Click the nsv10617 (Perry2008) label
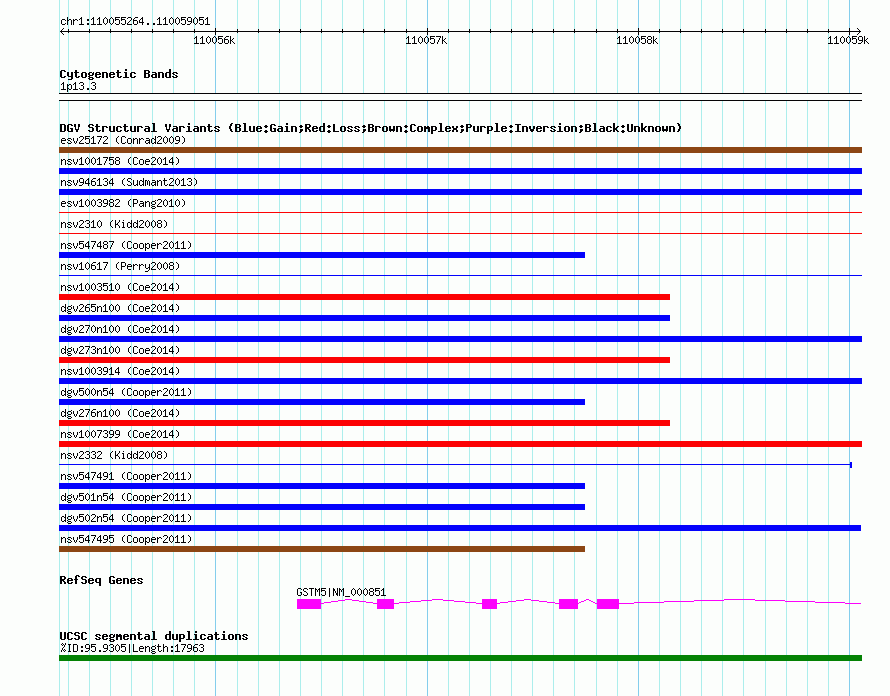Image resolution: width=890 pixels, height=696 pixels. coord(120,266)
